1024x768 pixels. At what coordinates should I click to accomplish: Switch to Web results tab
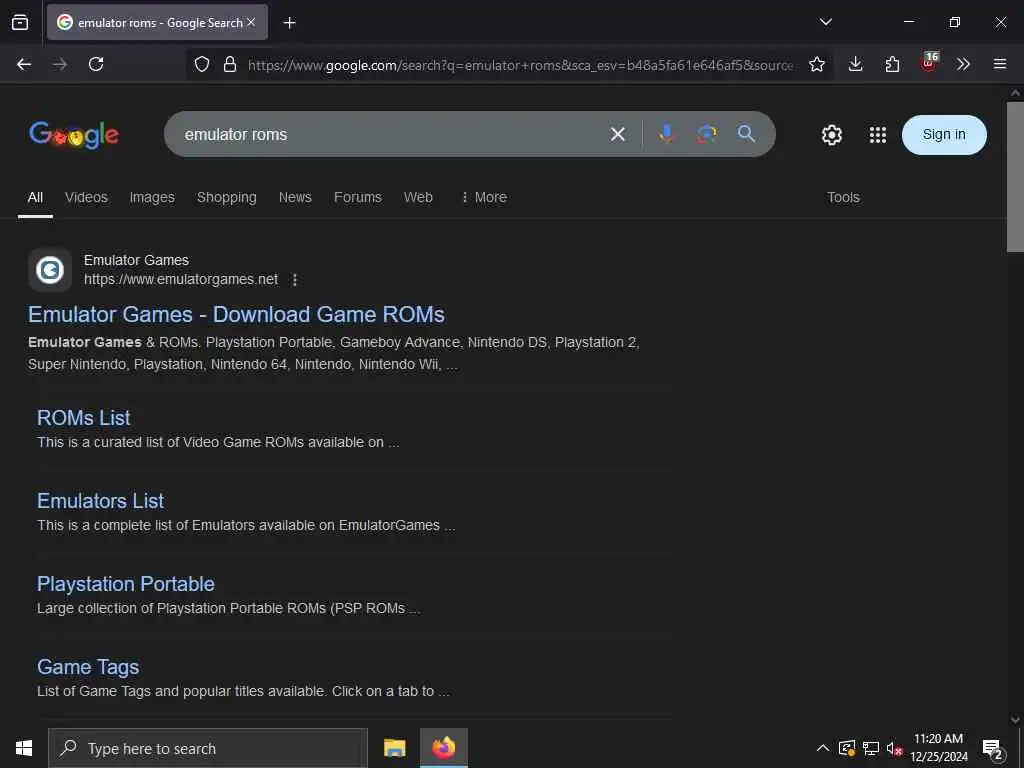pos(418,197)
